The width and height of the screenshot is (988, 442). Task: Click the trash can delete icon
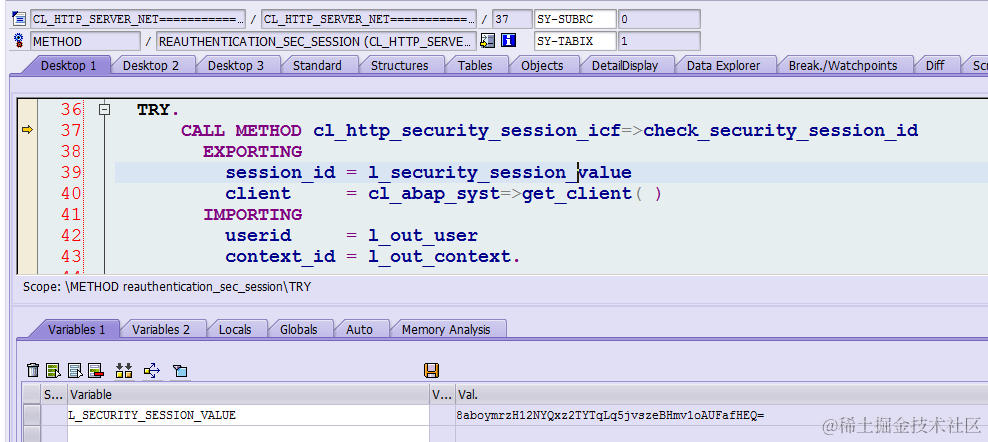coord(33,370)
